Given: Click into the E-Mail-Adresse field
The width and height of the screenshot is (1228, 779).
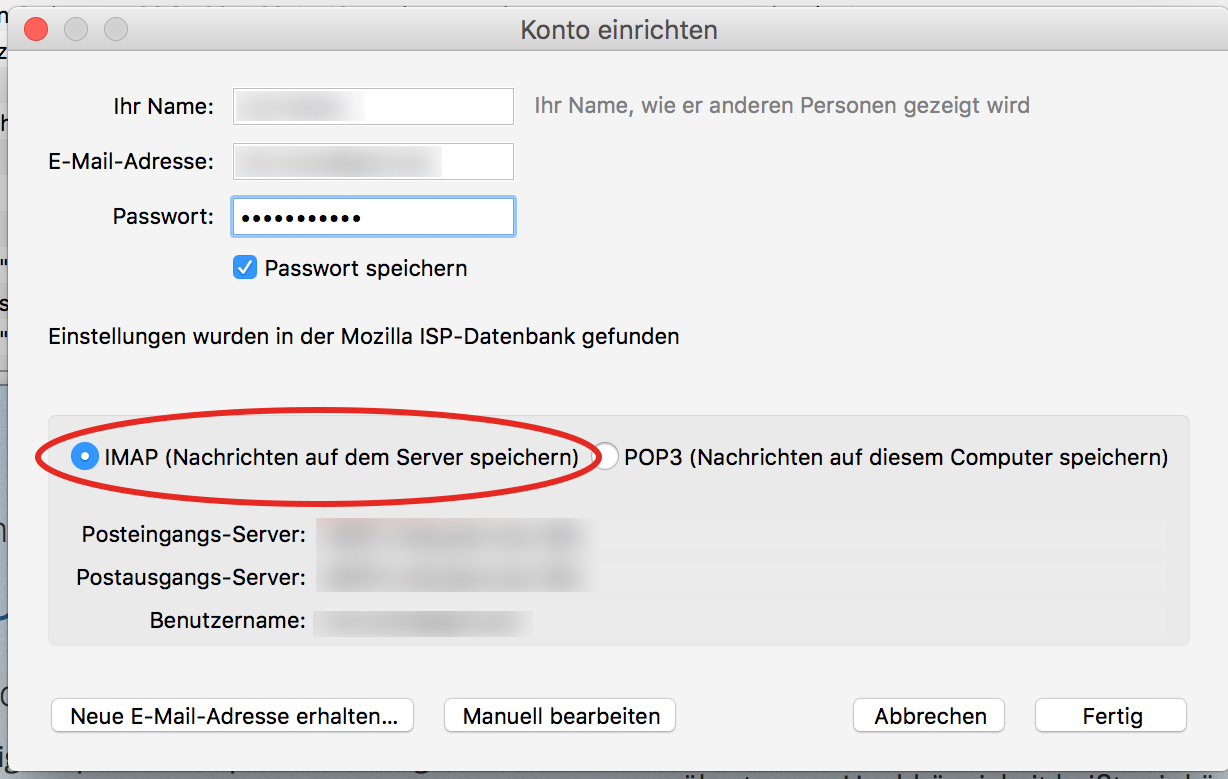Looking at the screenshot, I should (x=372, y=161).
